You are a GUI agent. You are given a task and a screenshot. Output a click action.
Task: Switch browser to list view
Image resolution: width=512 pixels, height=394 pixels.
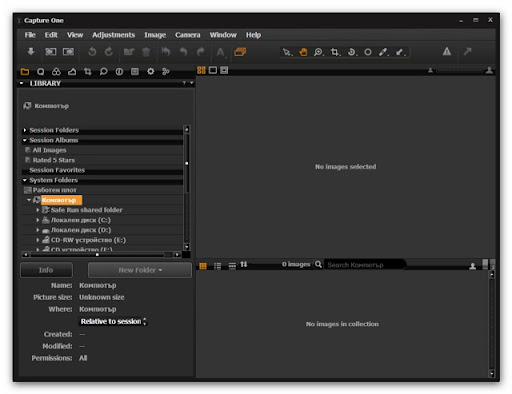217,266
